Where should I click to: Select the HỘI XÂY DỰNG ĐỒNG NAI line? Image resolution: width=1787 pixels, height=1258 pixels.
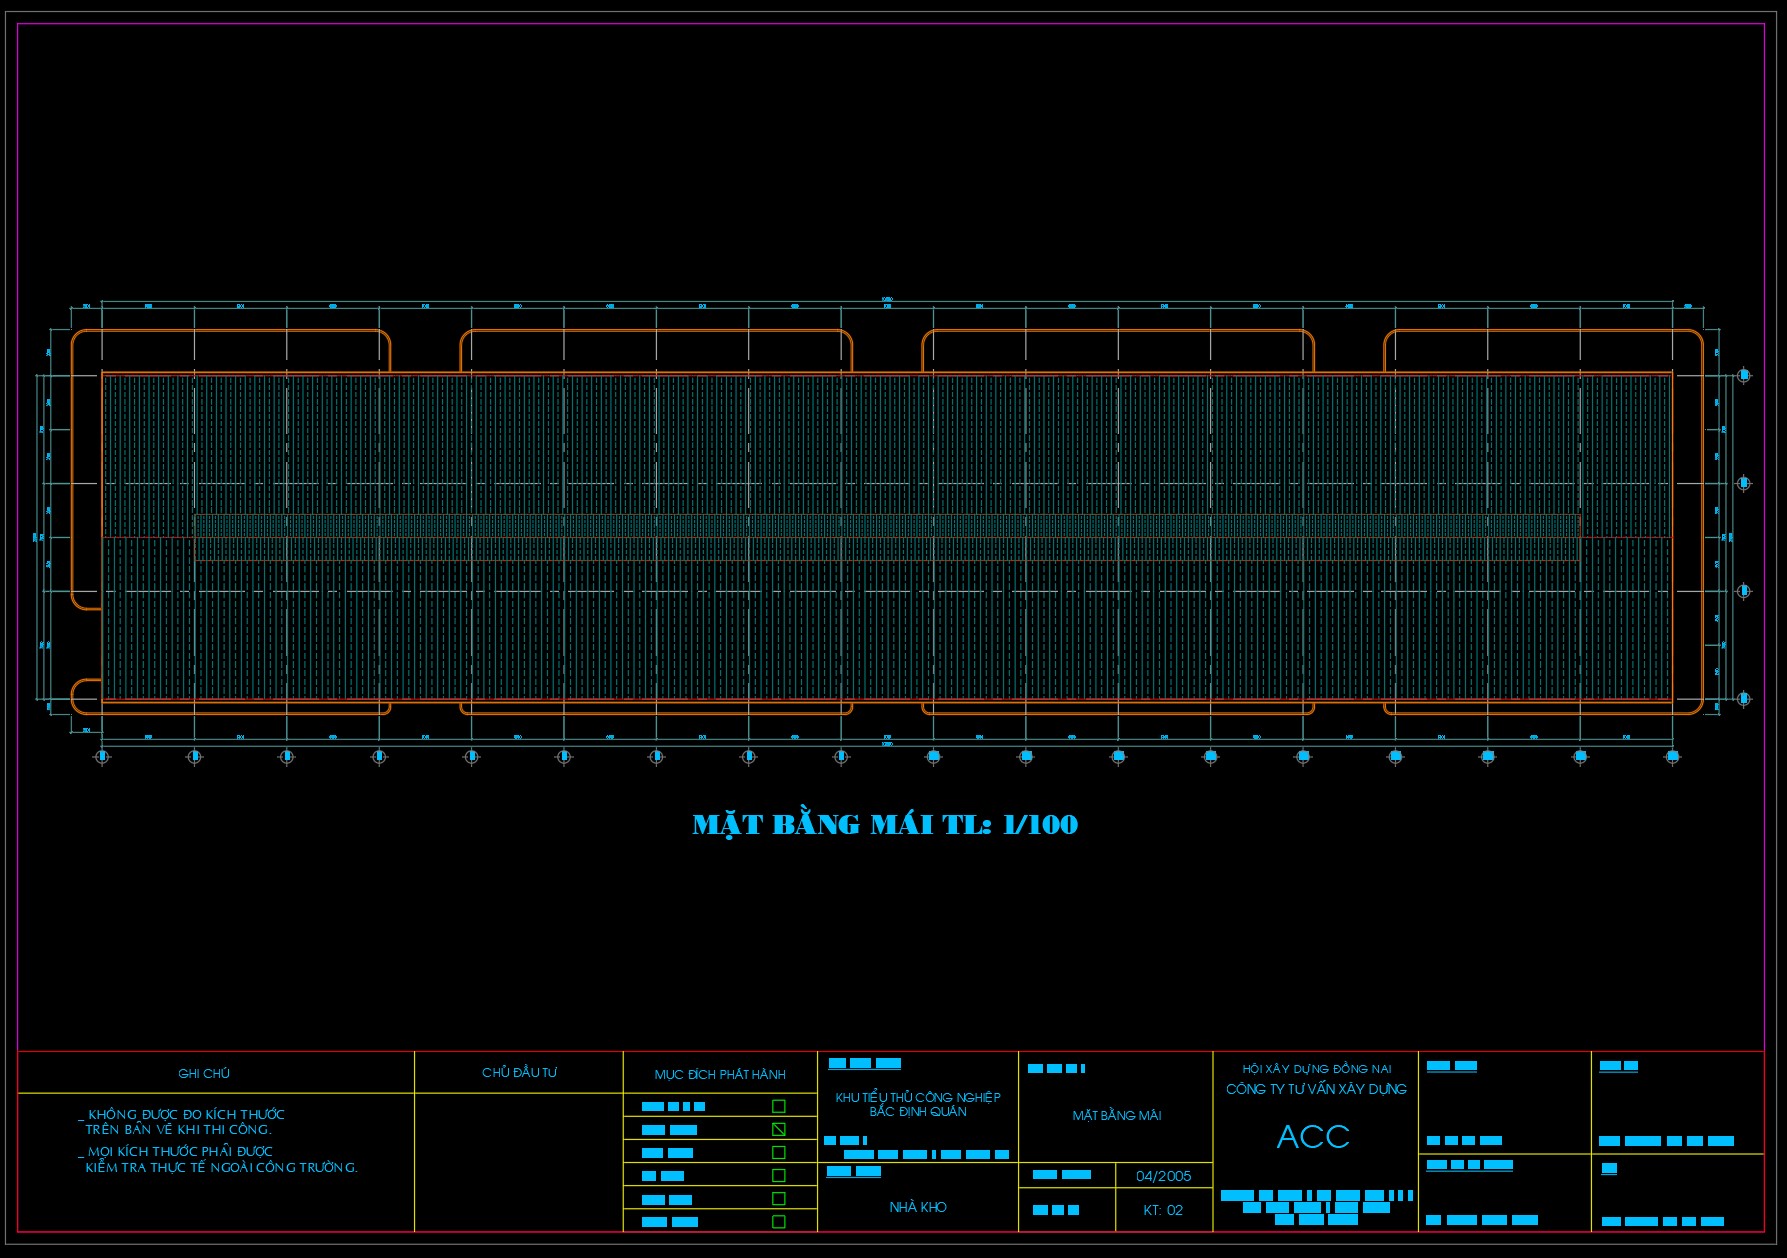point(1317,1069)
